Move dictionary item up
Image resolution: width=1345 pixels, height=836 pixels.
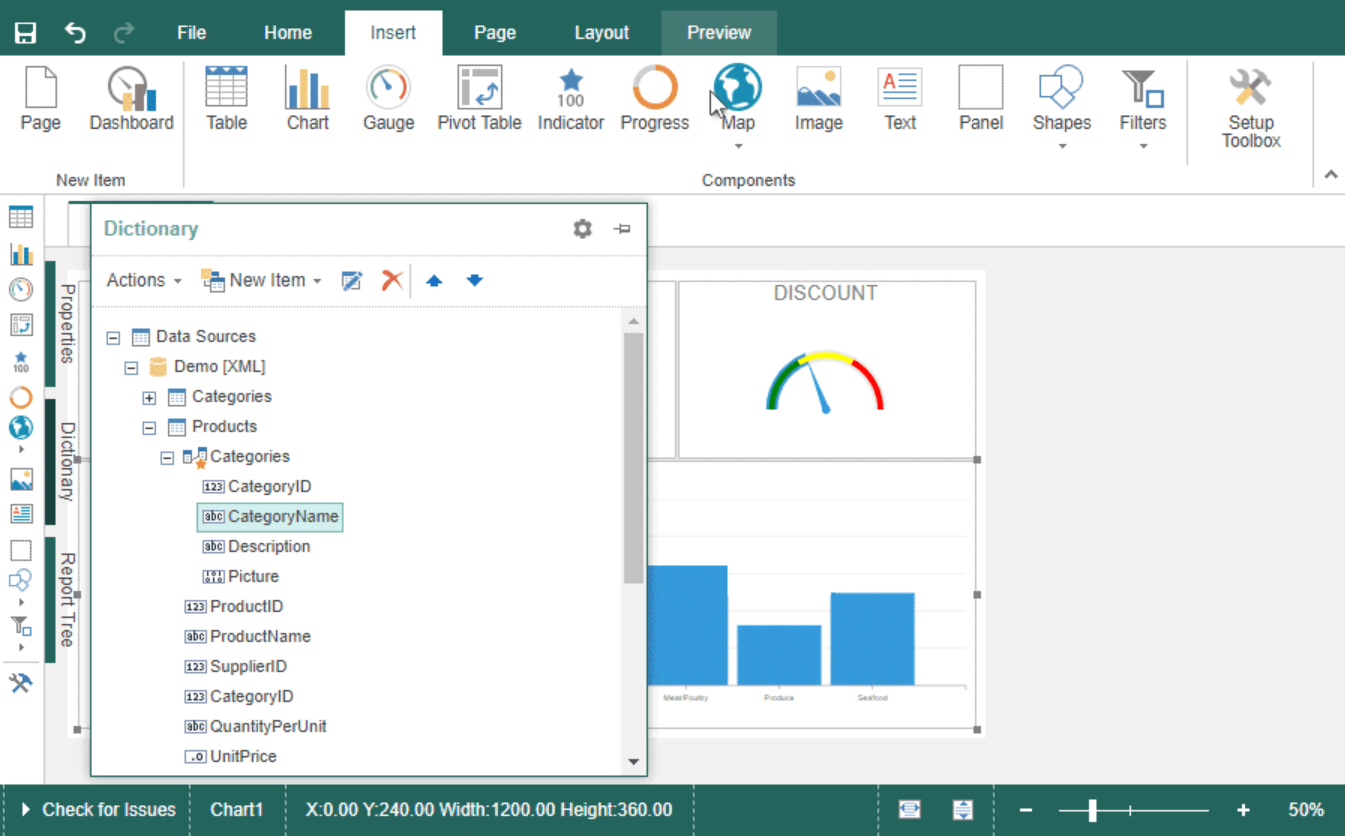click(x=434, y=281)
